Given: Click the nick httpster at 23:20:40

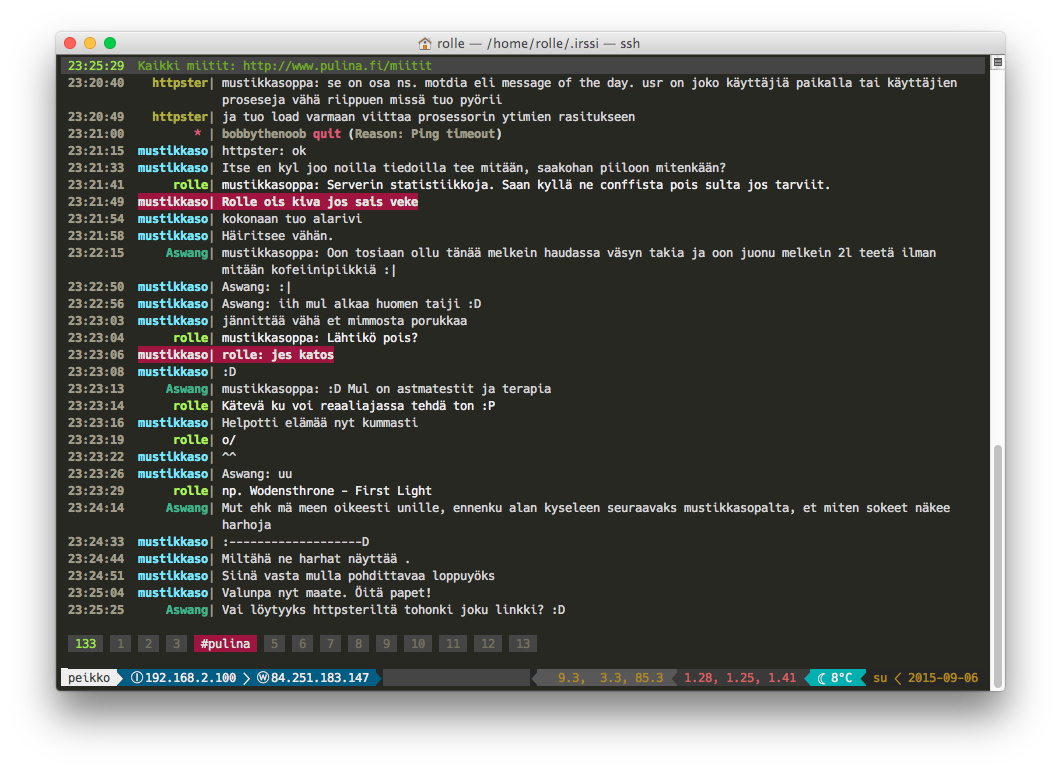Looking at the screenshot, I should click(x=180, y=83).
